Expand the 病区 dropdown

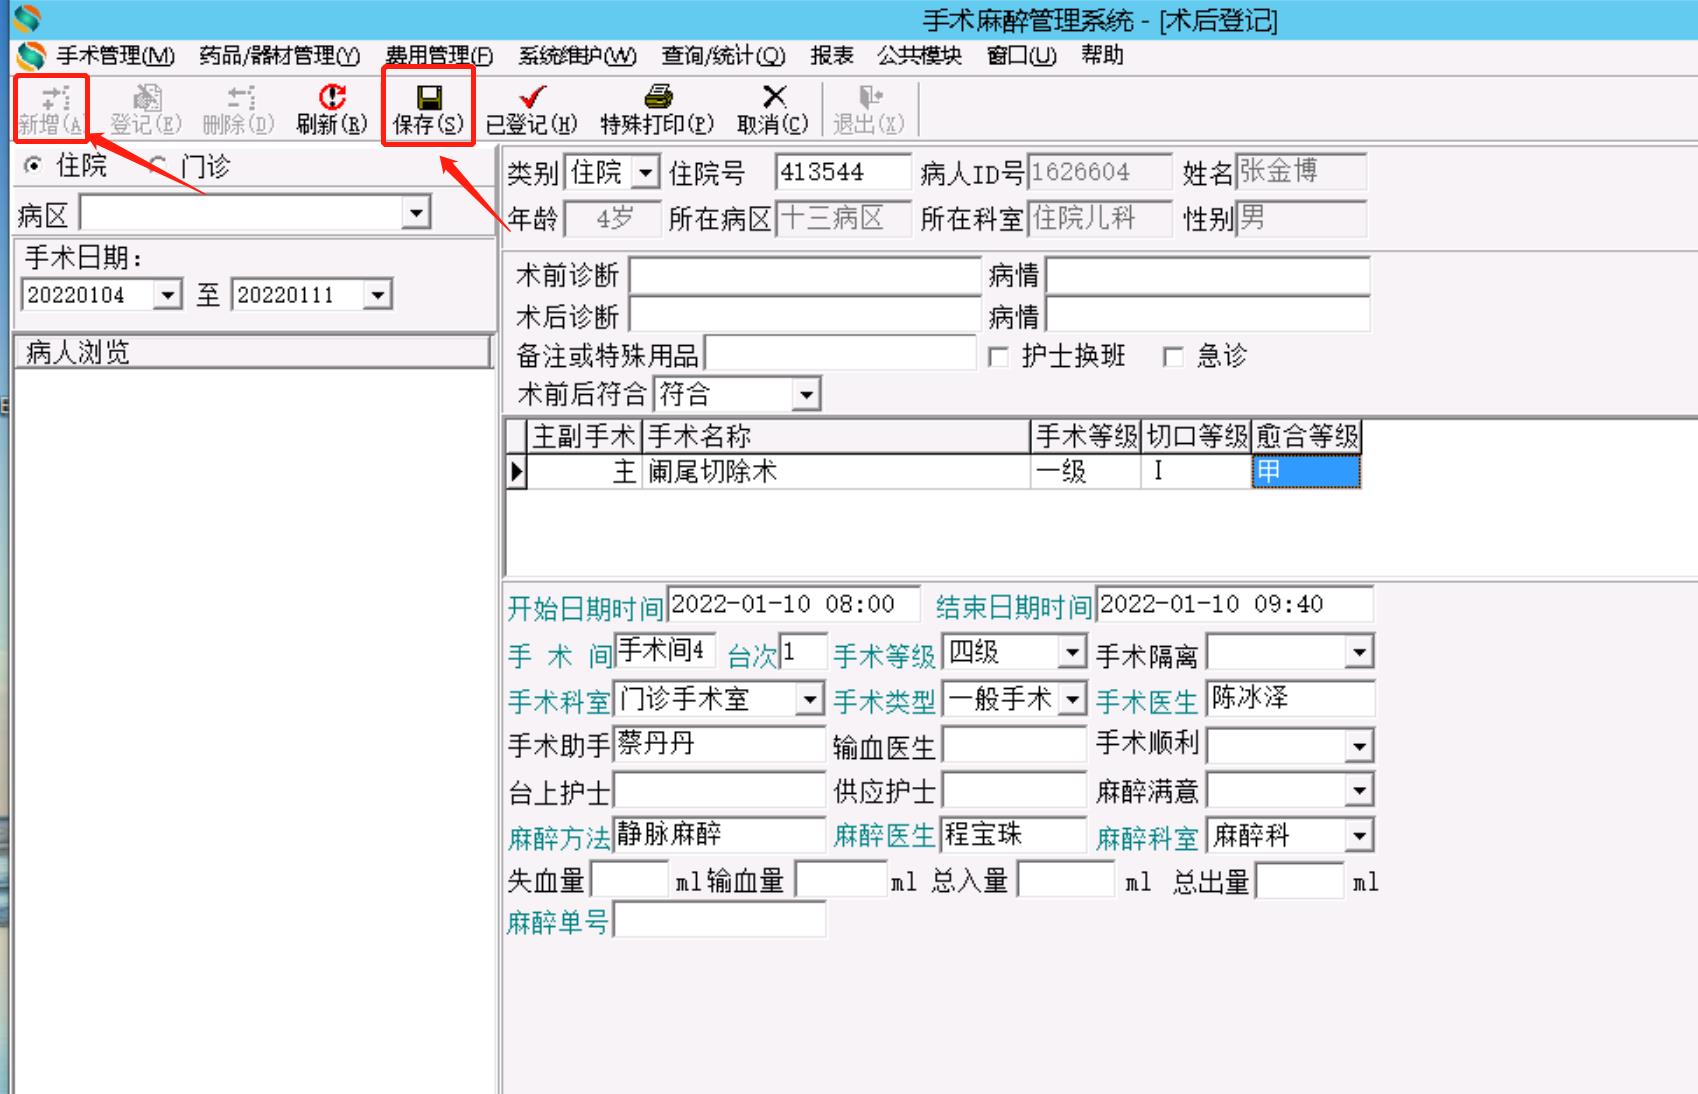click(416, 213)
